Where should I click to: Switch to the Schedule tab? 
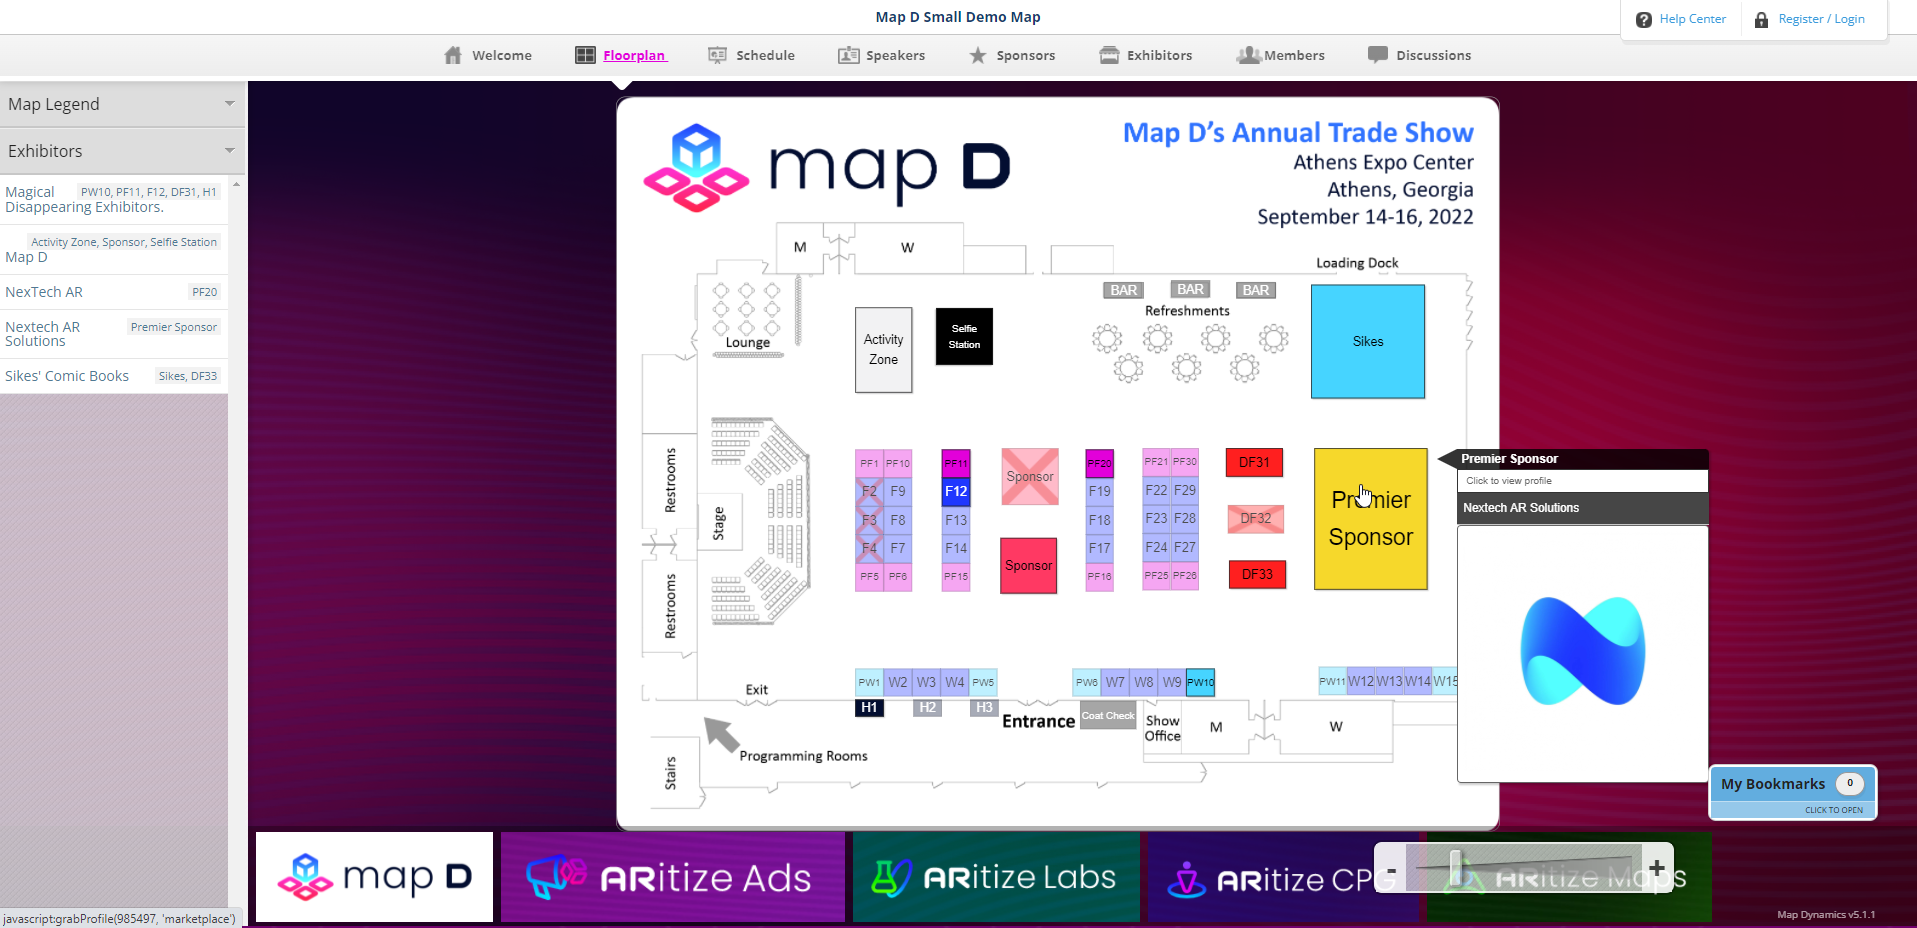coord(765,55)
